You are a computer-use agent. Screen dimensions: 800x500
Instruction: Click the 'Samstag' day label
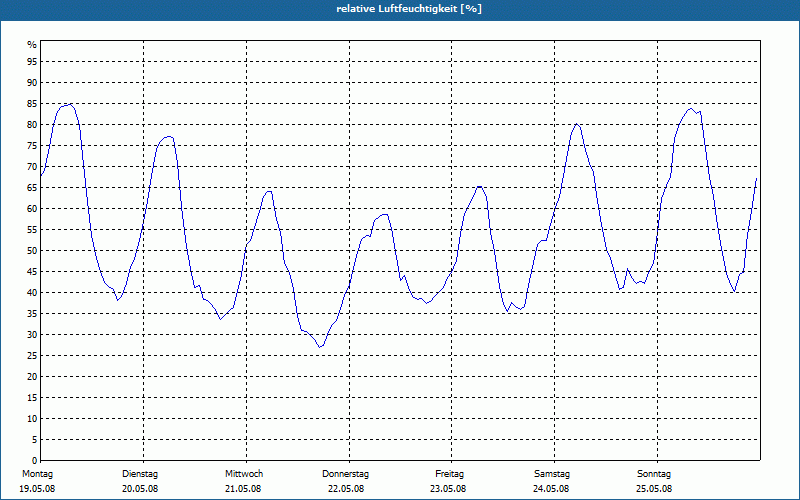[552, 474]
